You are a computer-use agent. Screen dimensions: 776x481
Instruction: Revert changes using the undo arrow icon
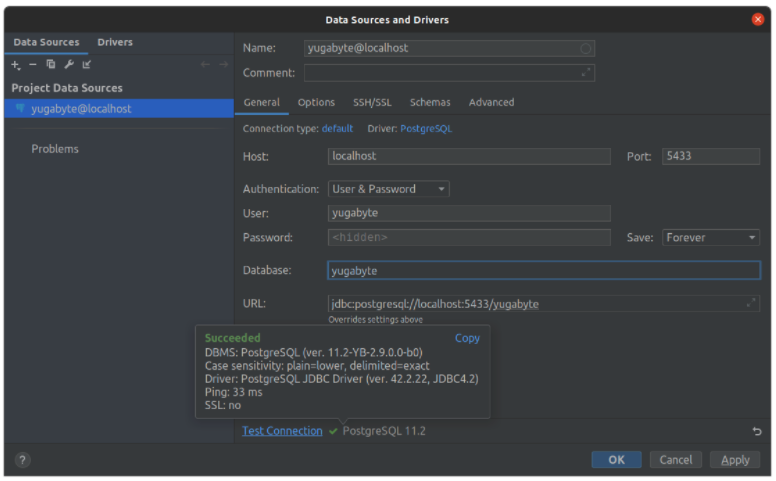(x=757, y=431)
